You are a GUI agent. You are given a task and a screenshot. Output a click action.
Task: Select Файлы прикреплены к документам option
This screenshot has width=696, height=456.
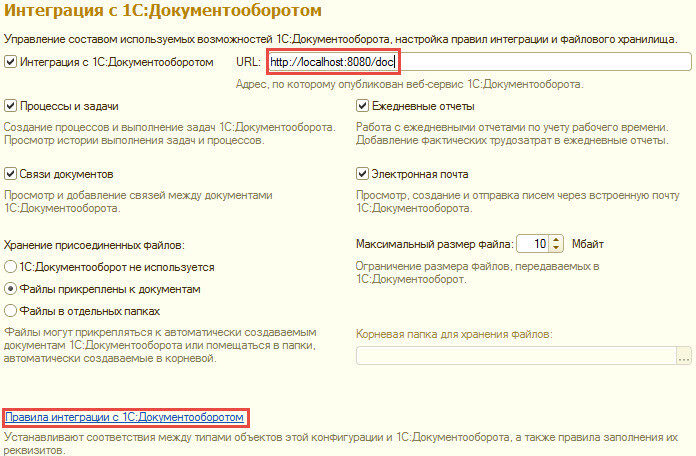(x=10, y=289)
